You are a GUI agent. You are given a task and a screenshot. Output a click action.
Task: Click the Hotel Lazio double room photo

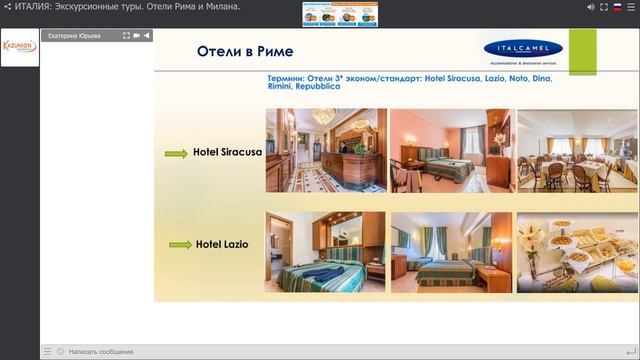[x=325, y=252]
